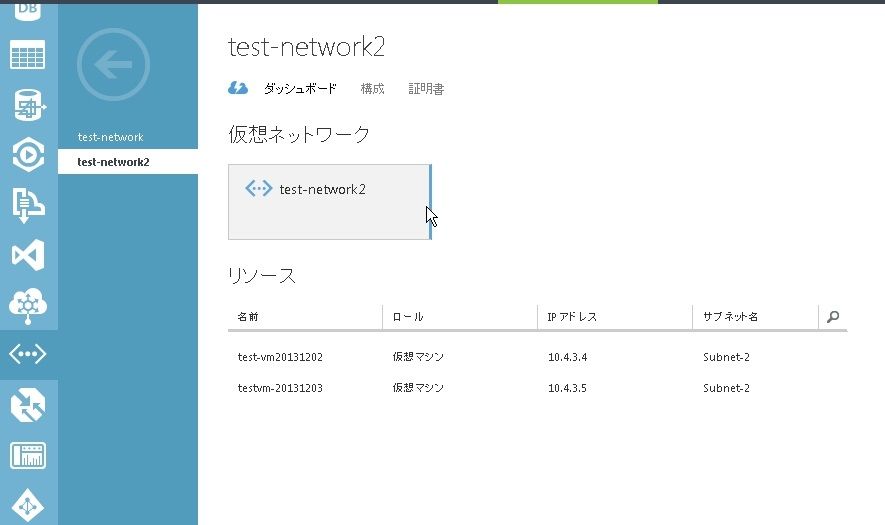Screen dimensions: 885x525
Task: Click 仮想マシン role of test-vm20131202
Action: coord(418,357)
